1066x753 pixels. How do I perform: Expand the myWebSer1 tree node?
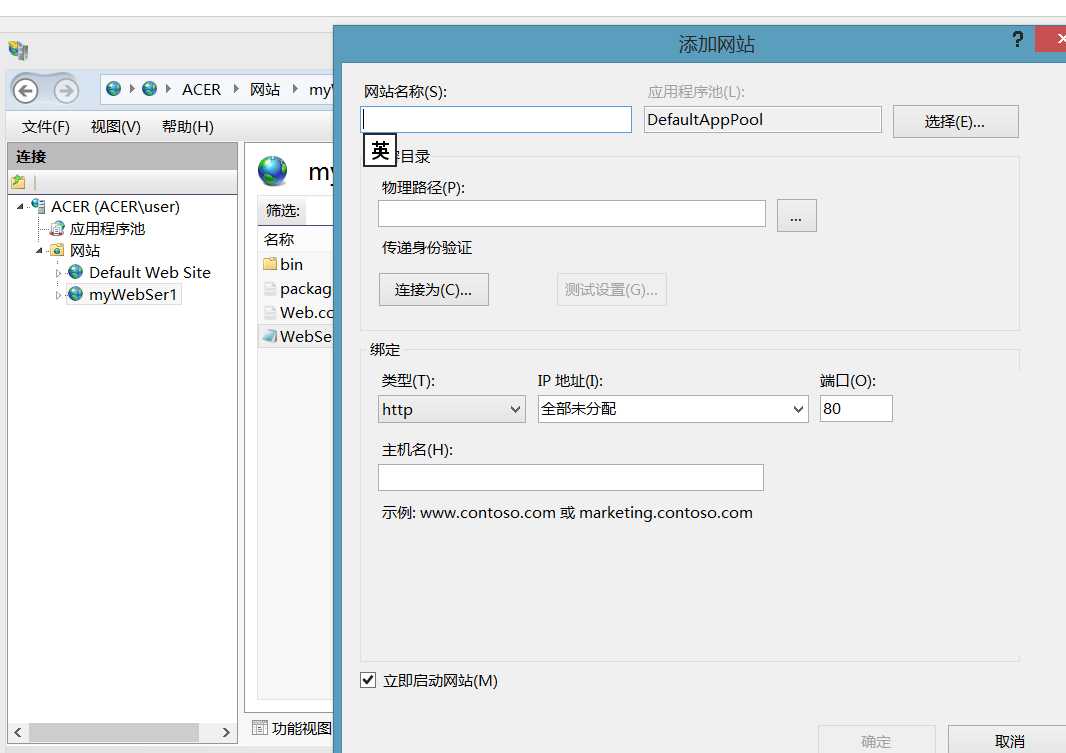58,295
